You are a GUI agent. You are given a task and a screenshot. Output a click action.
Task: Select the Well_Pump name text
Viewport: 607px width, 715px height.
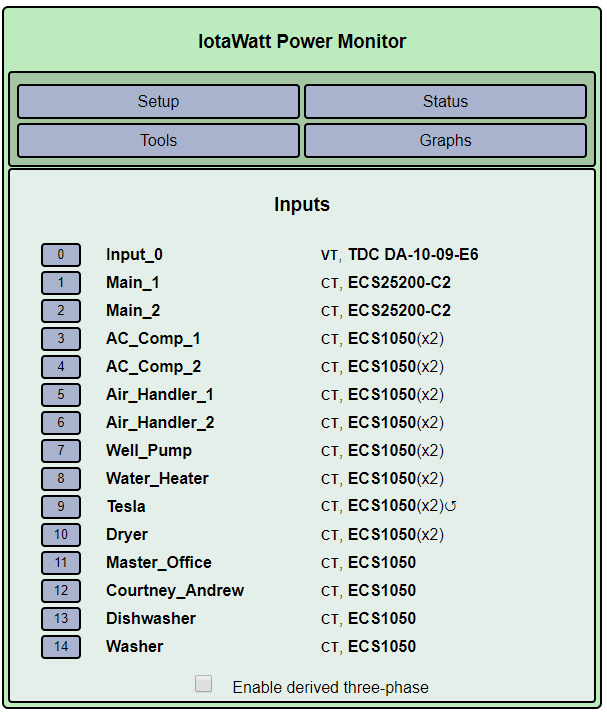(149, 451)
